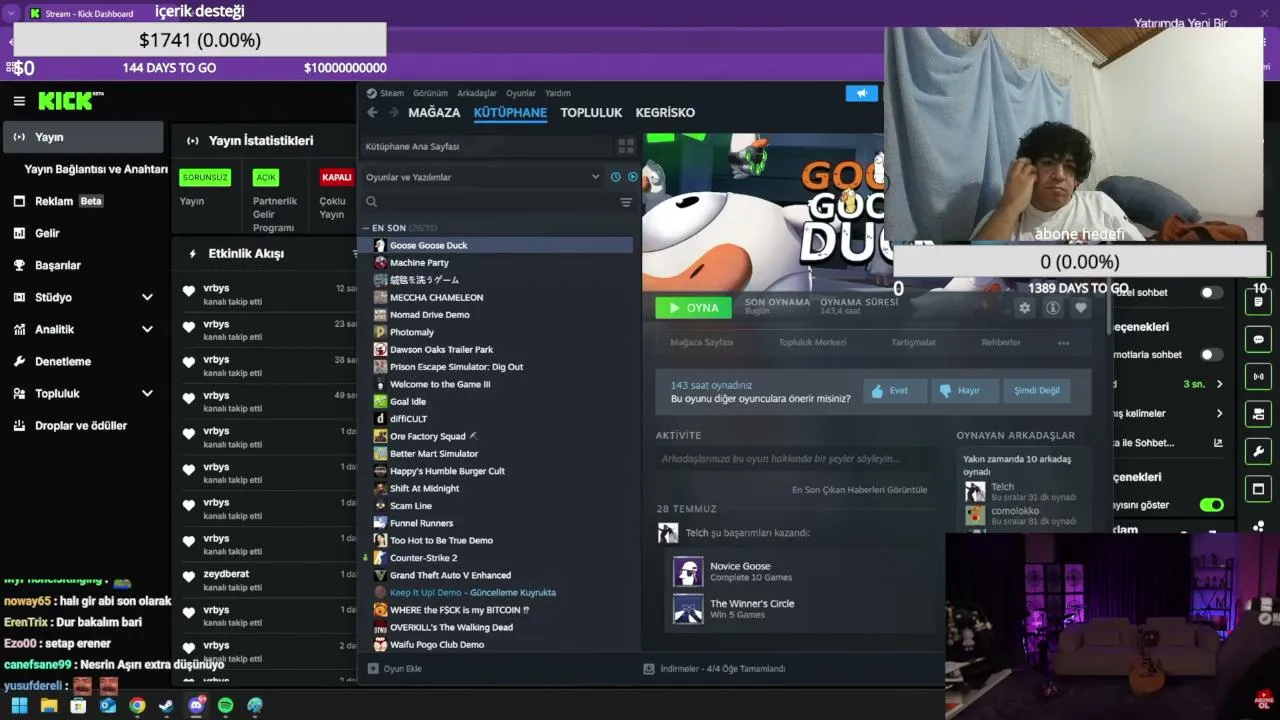Switch Steam library to grid view
This screenshot has height=720, width=1280.
pyautogui.click(x=626, y=146)
